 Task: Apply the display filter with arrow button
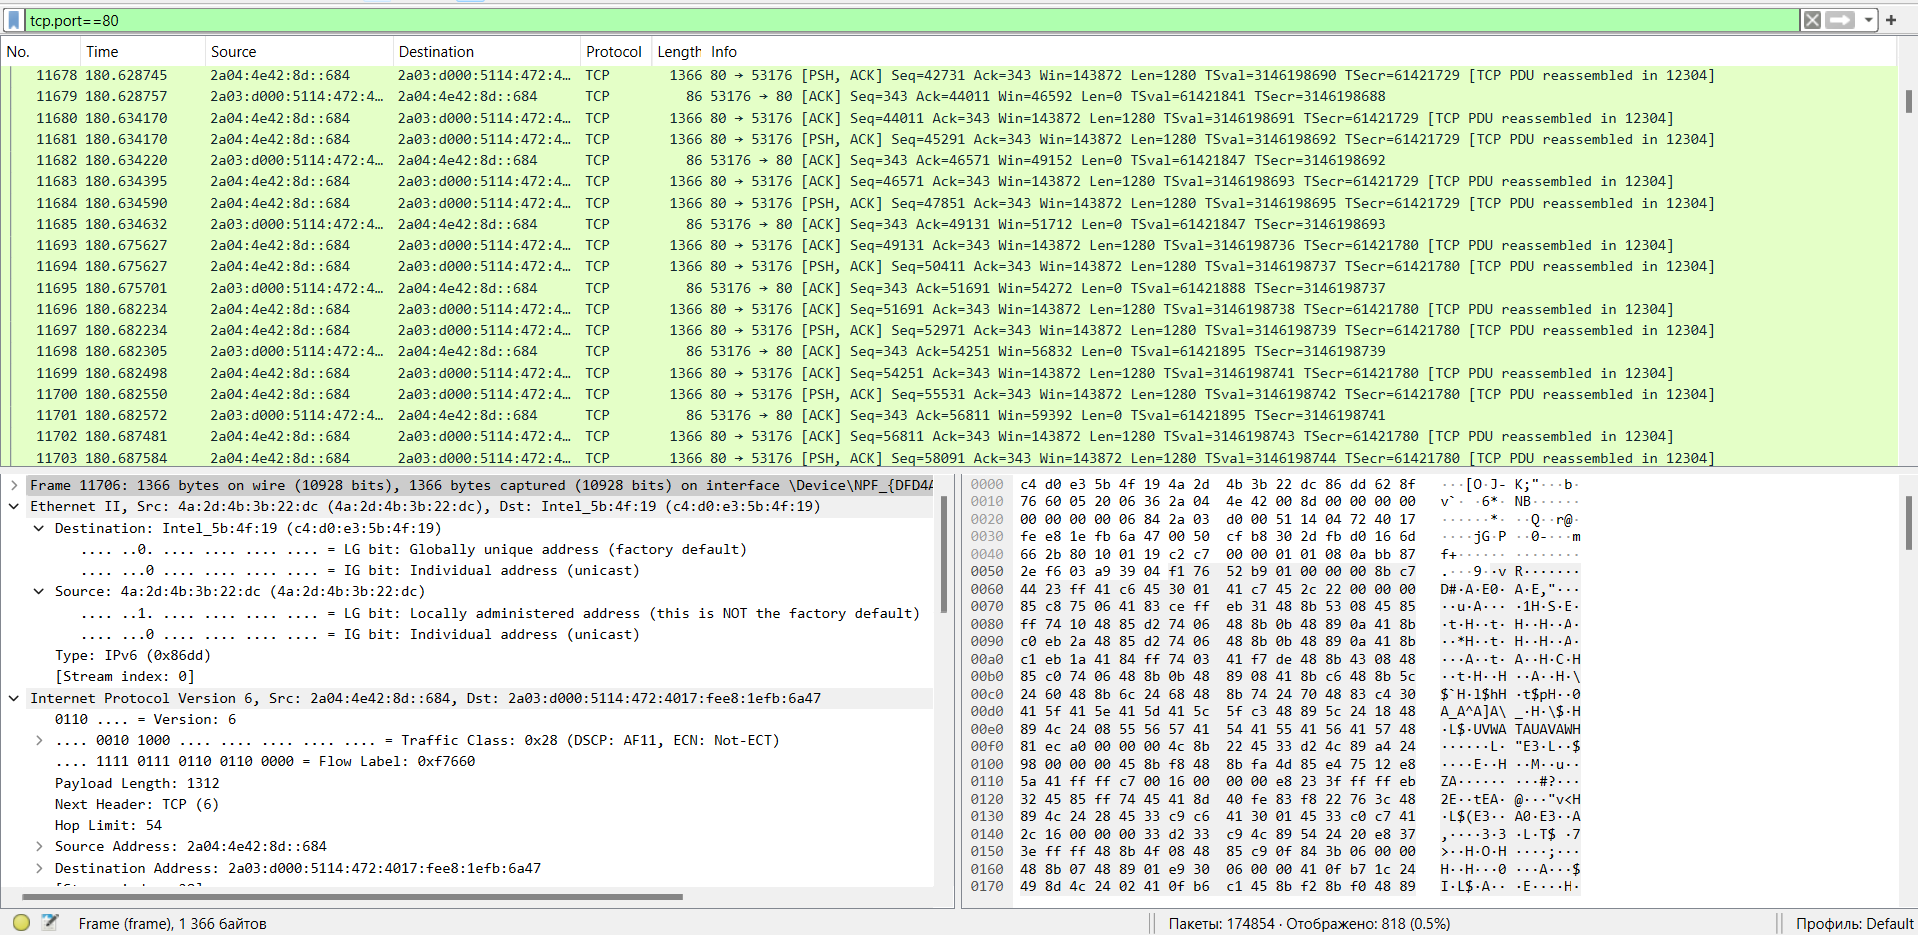click(1839, 20)
